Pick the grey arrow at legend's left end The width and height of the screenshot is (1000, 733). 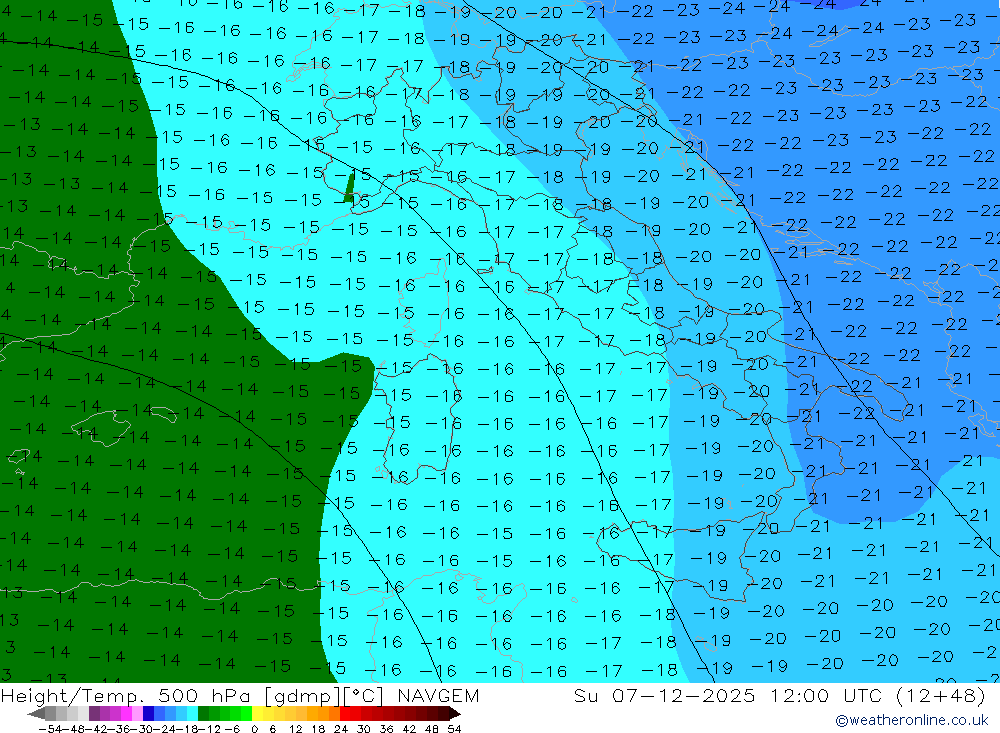pos(36,713)
